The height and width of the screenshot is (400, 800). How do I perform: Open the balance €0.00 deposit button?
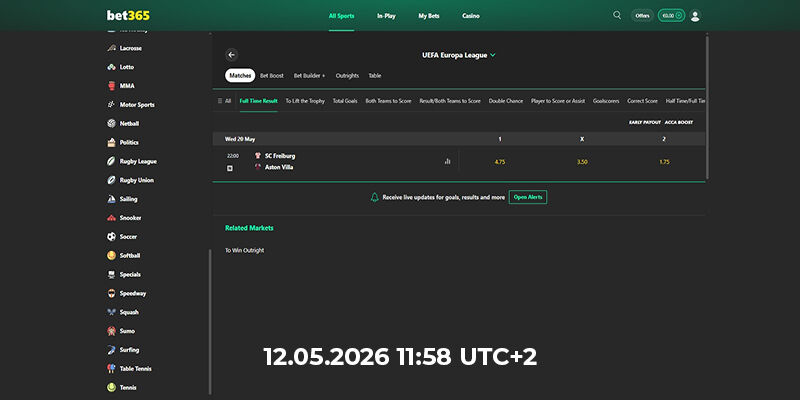point(671,16)
